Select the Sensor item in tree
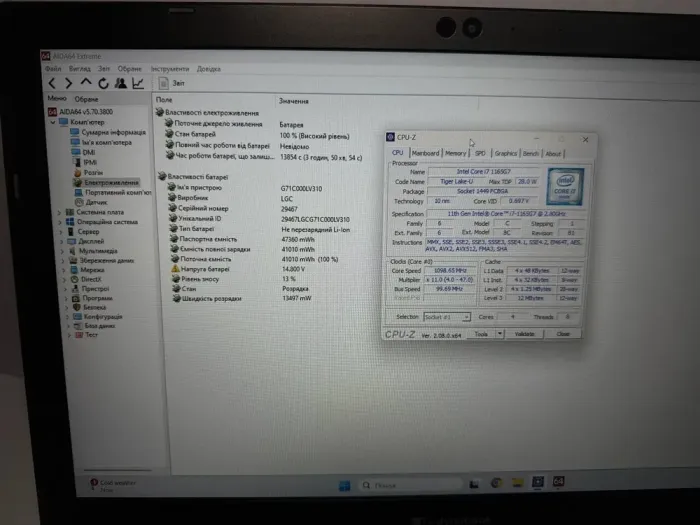 95,201
